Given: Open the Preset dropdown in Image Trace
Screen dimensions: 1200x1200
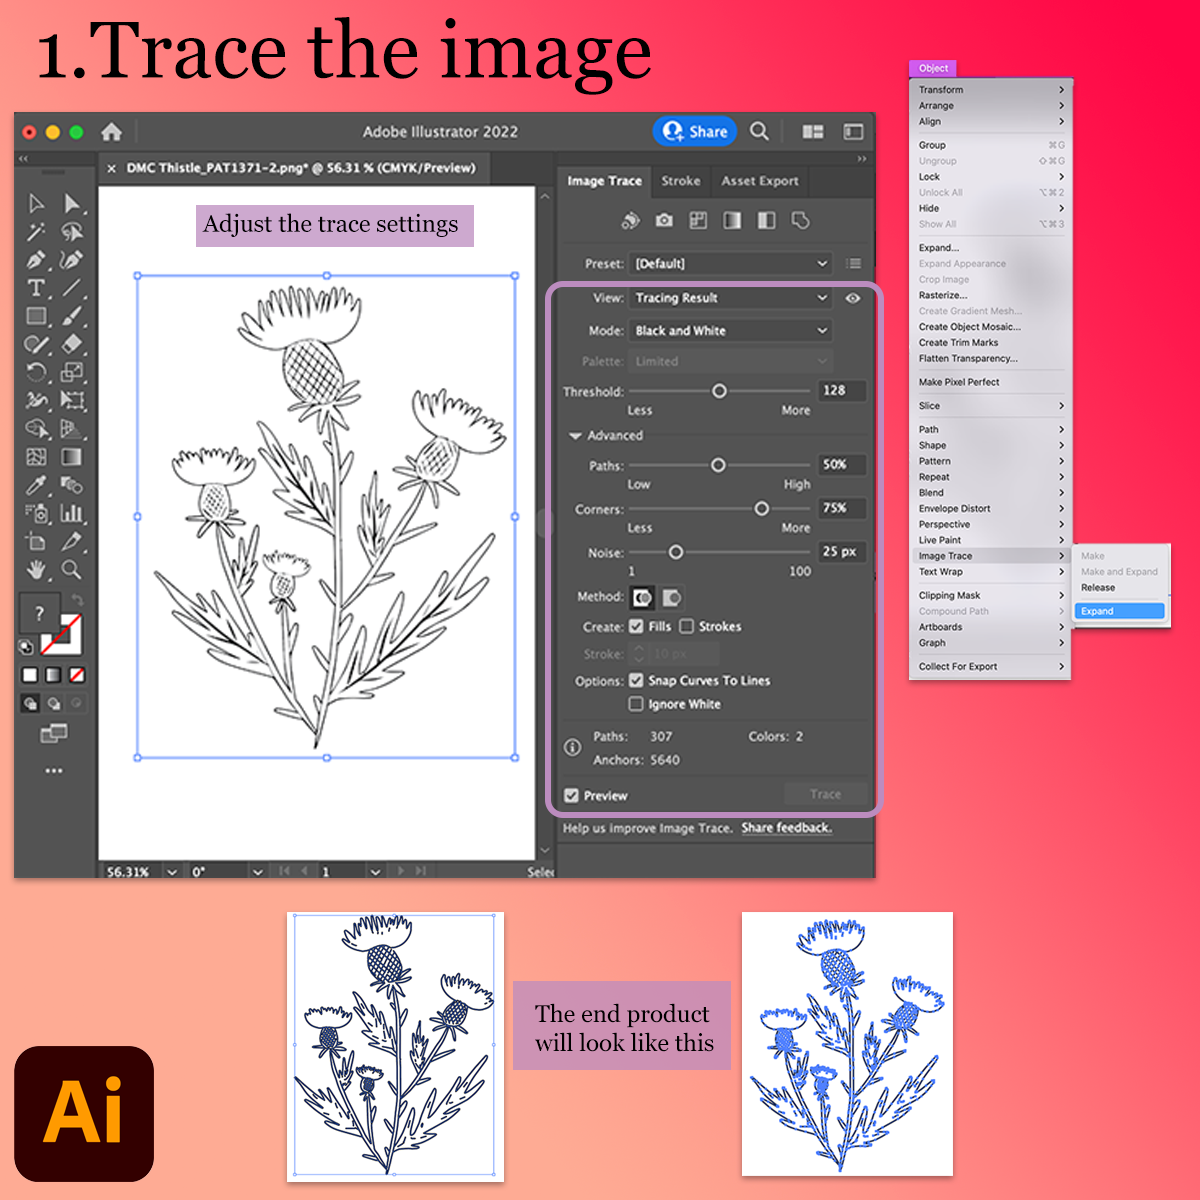Looking at the screenshot, I should coord(730,263).
